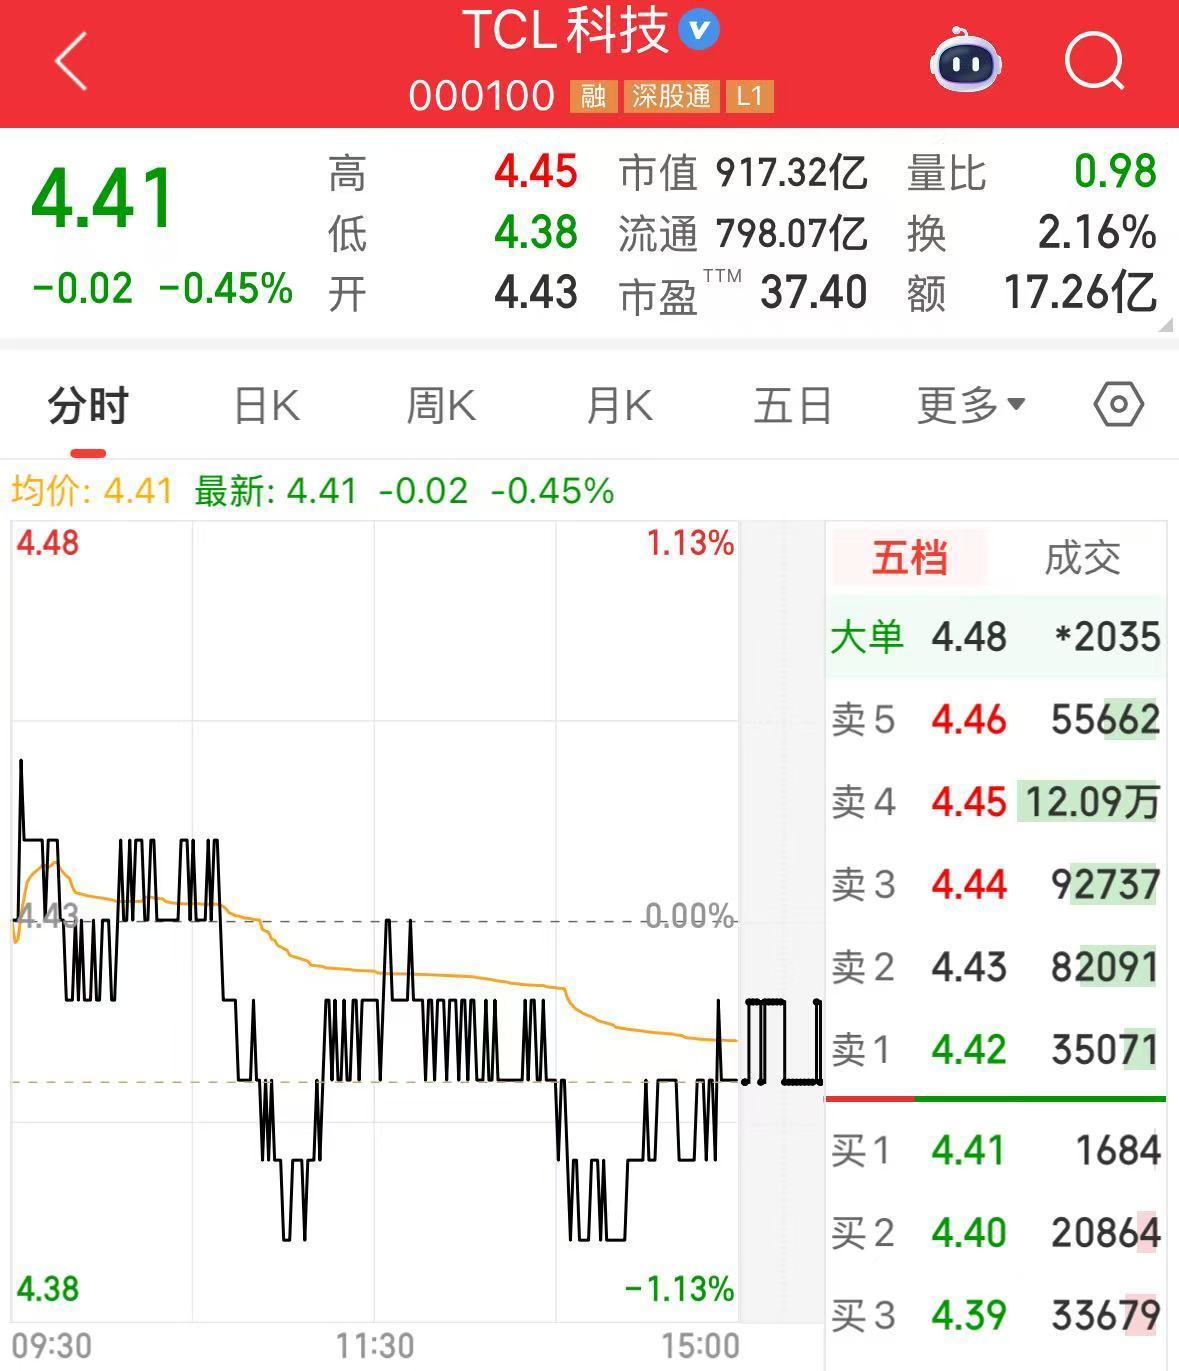The width and height of the screenshot is (1179, 1371).
Task: Tap the 11:30 time axis label
Action: point(375,1346)
